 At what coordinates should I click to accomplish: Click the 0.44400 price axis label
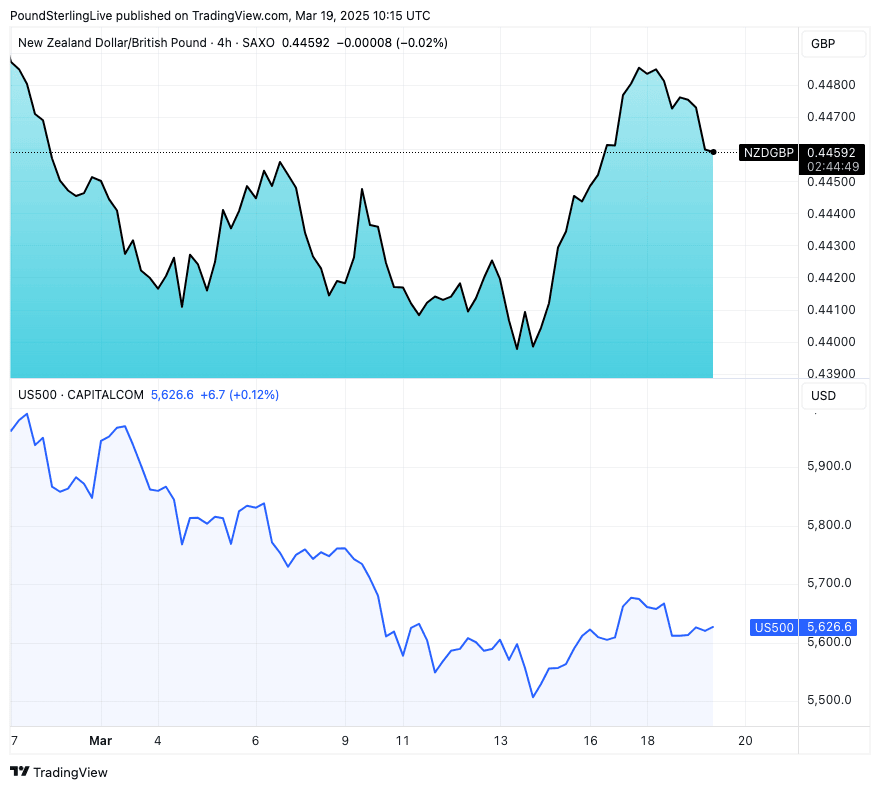pyautogui.click(x=831, y=213)
